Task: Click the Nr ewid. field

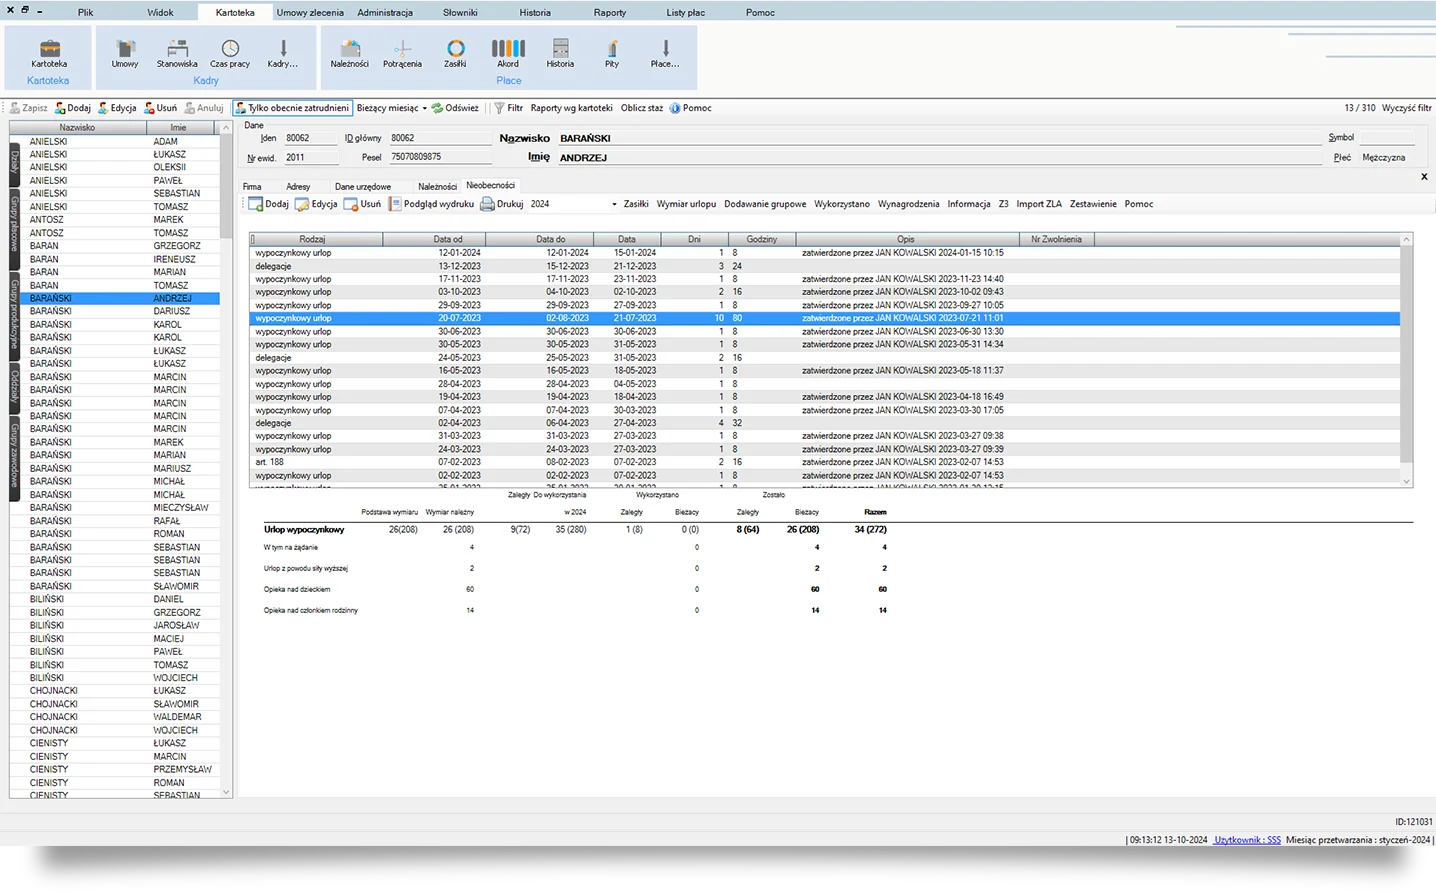Action: click(x=310, y=157)
